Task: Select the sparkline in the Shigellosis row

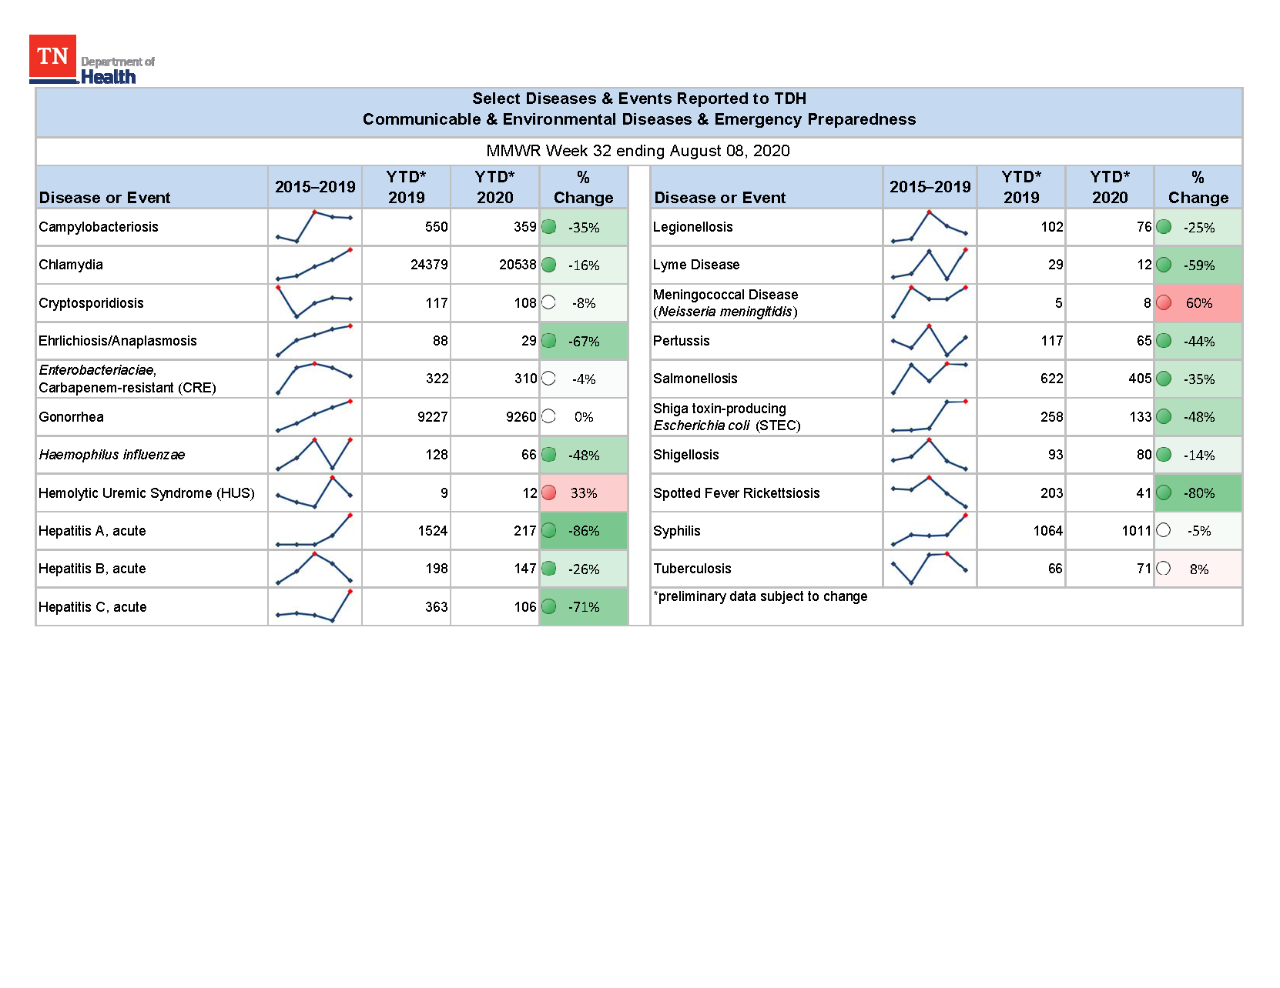Action: [929, 455]
